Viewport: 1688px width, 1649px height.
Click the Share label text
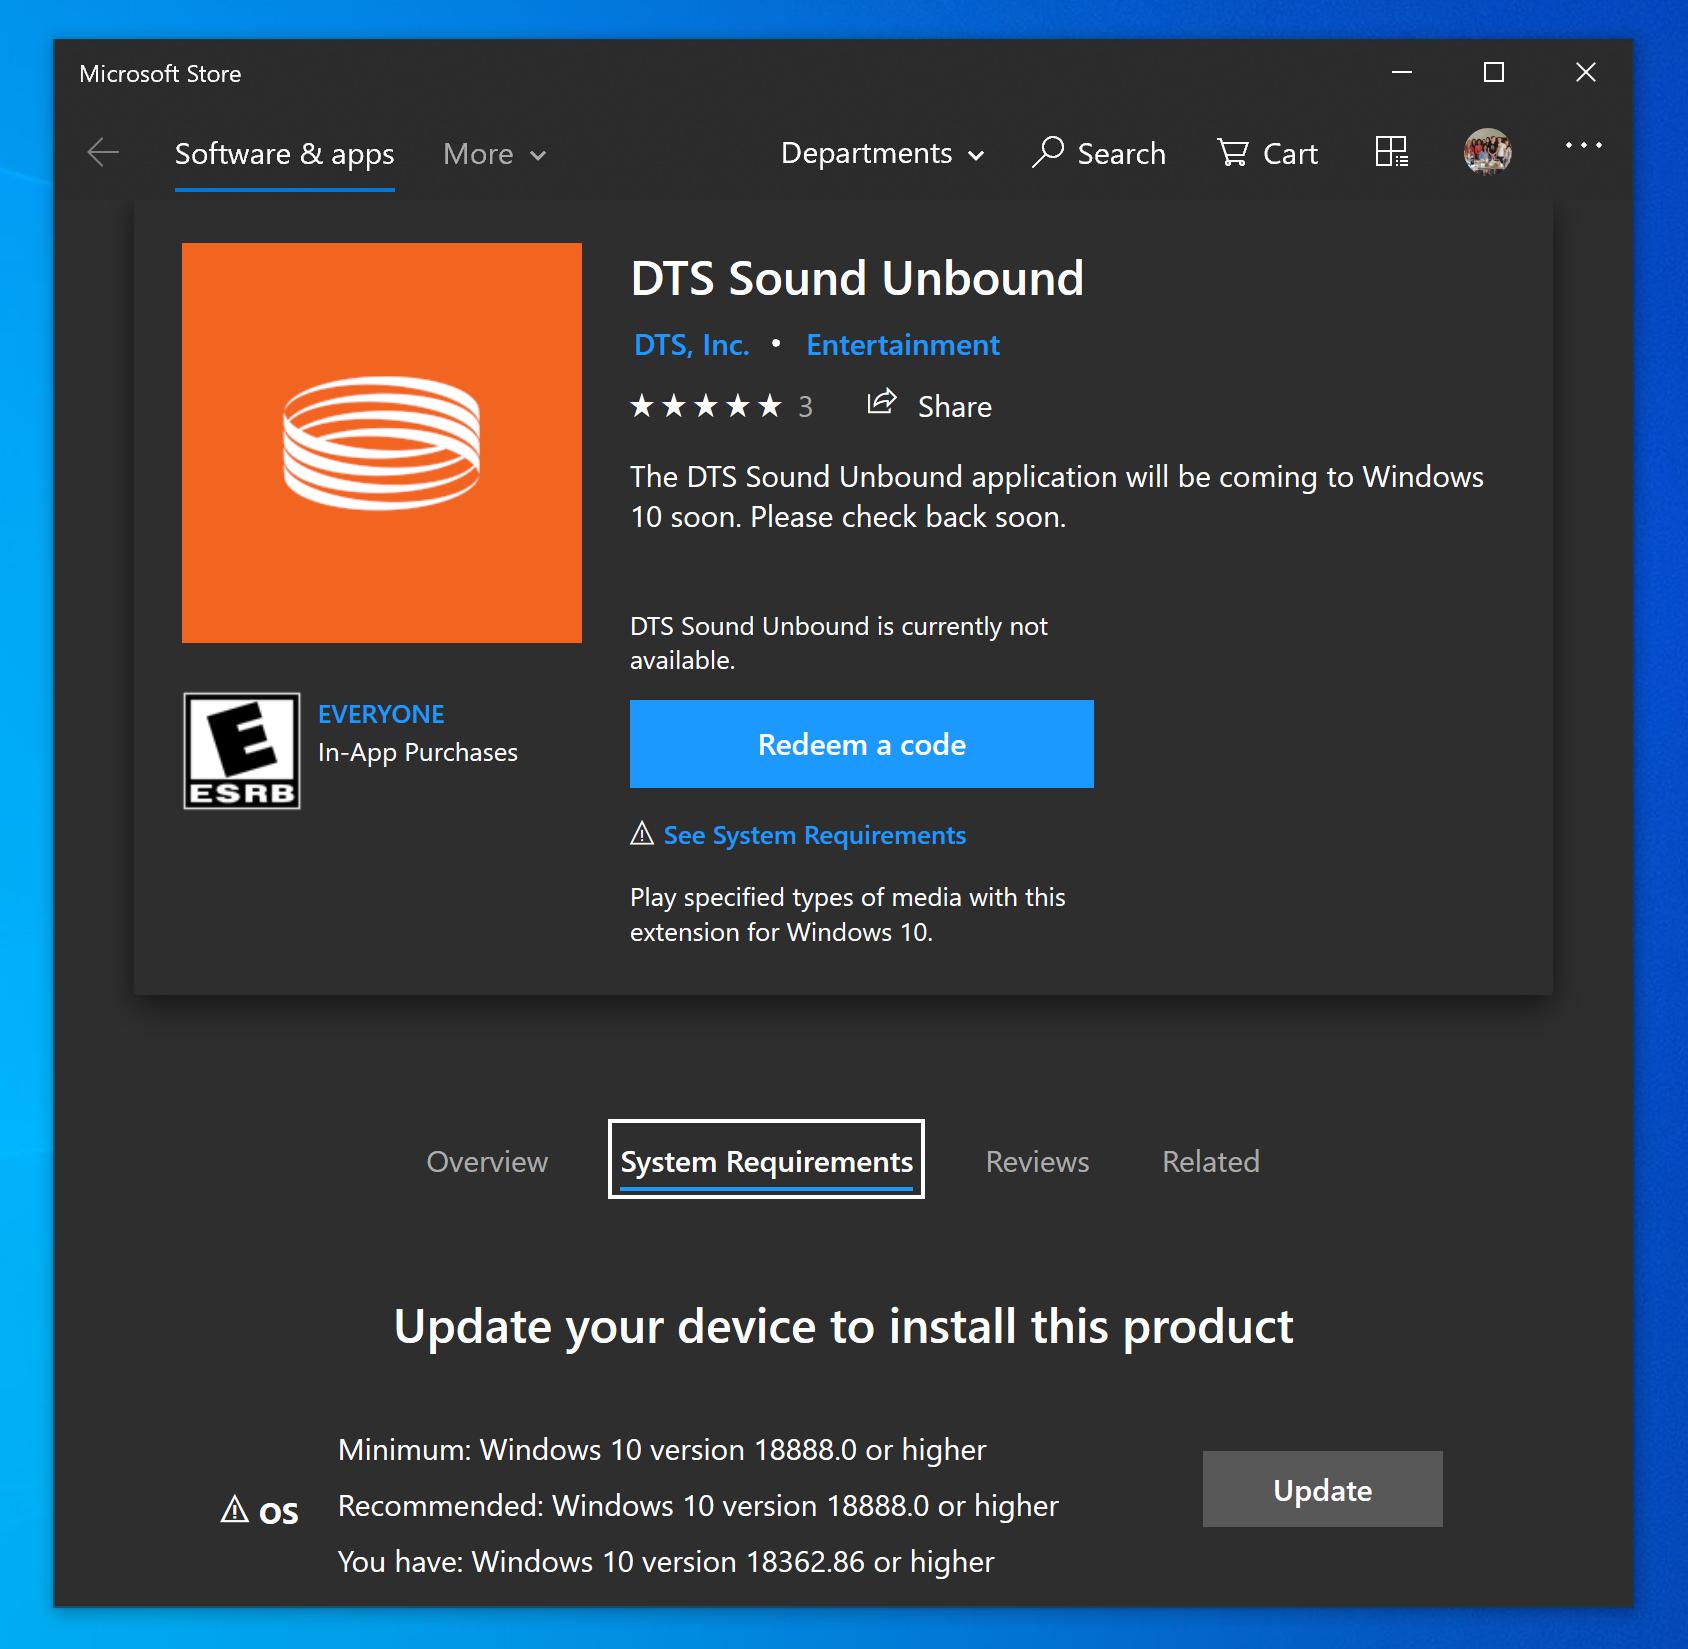[x=955, y=407]
